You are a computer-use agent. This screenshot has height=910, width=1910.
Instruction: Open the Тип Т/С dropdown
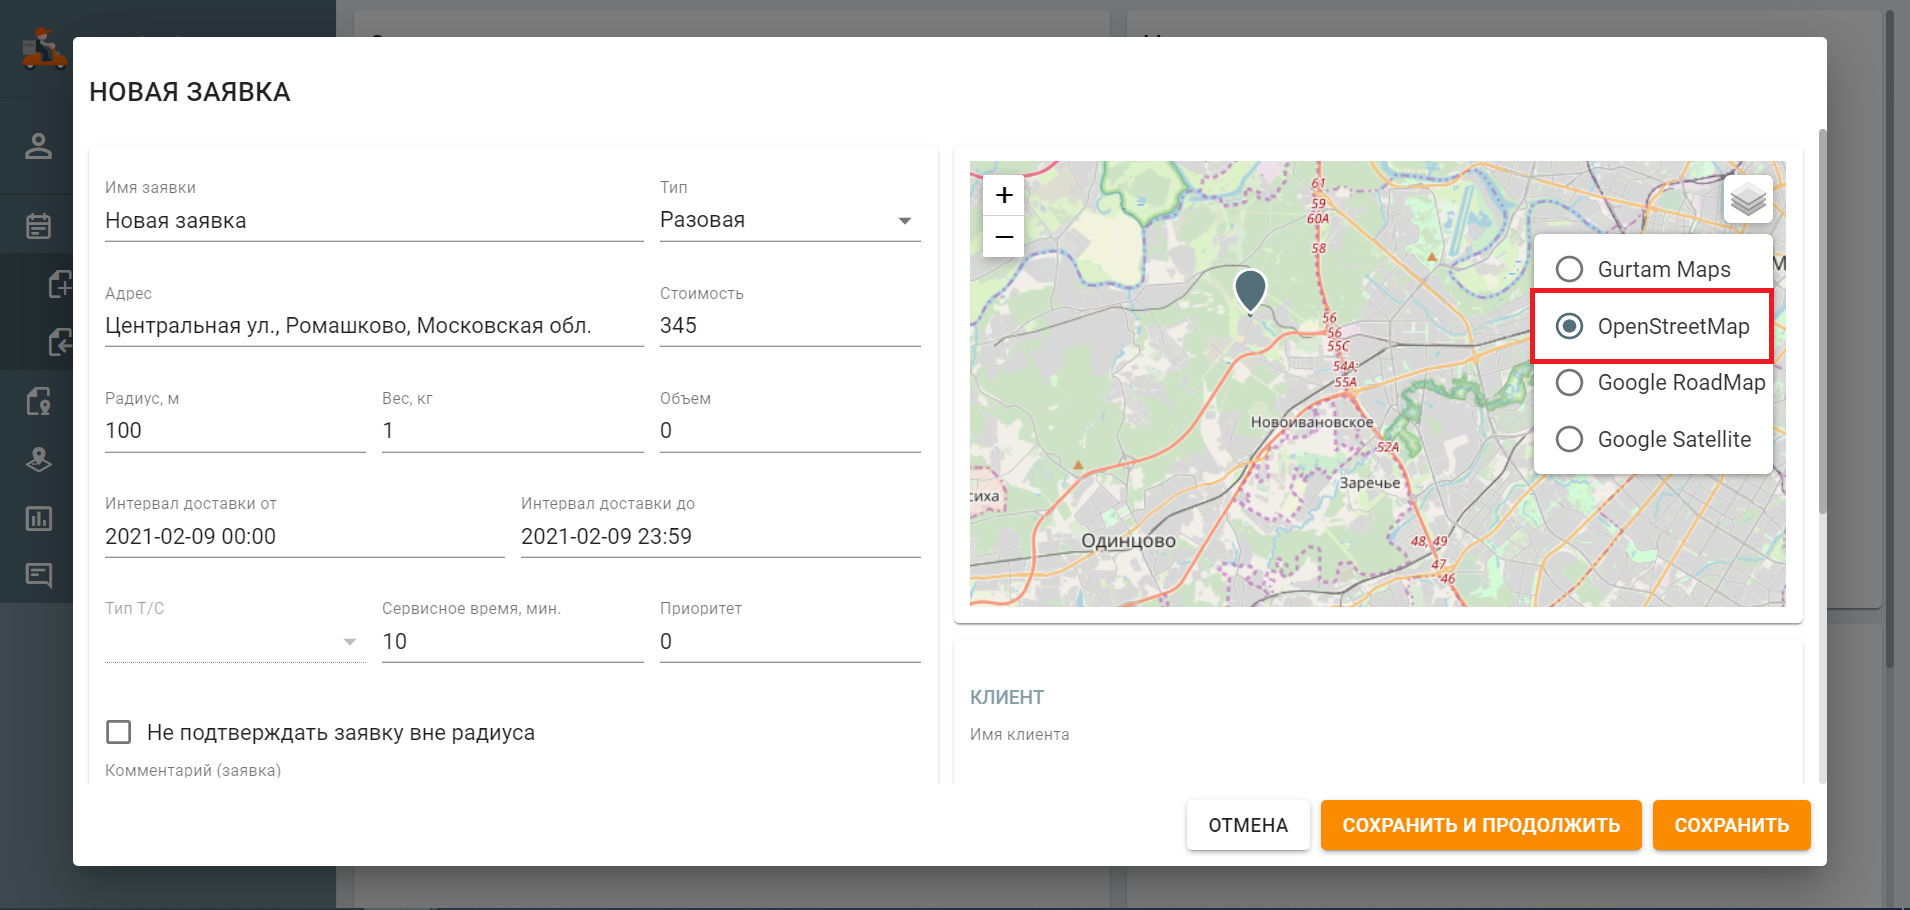234,641
